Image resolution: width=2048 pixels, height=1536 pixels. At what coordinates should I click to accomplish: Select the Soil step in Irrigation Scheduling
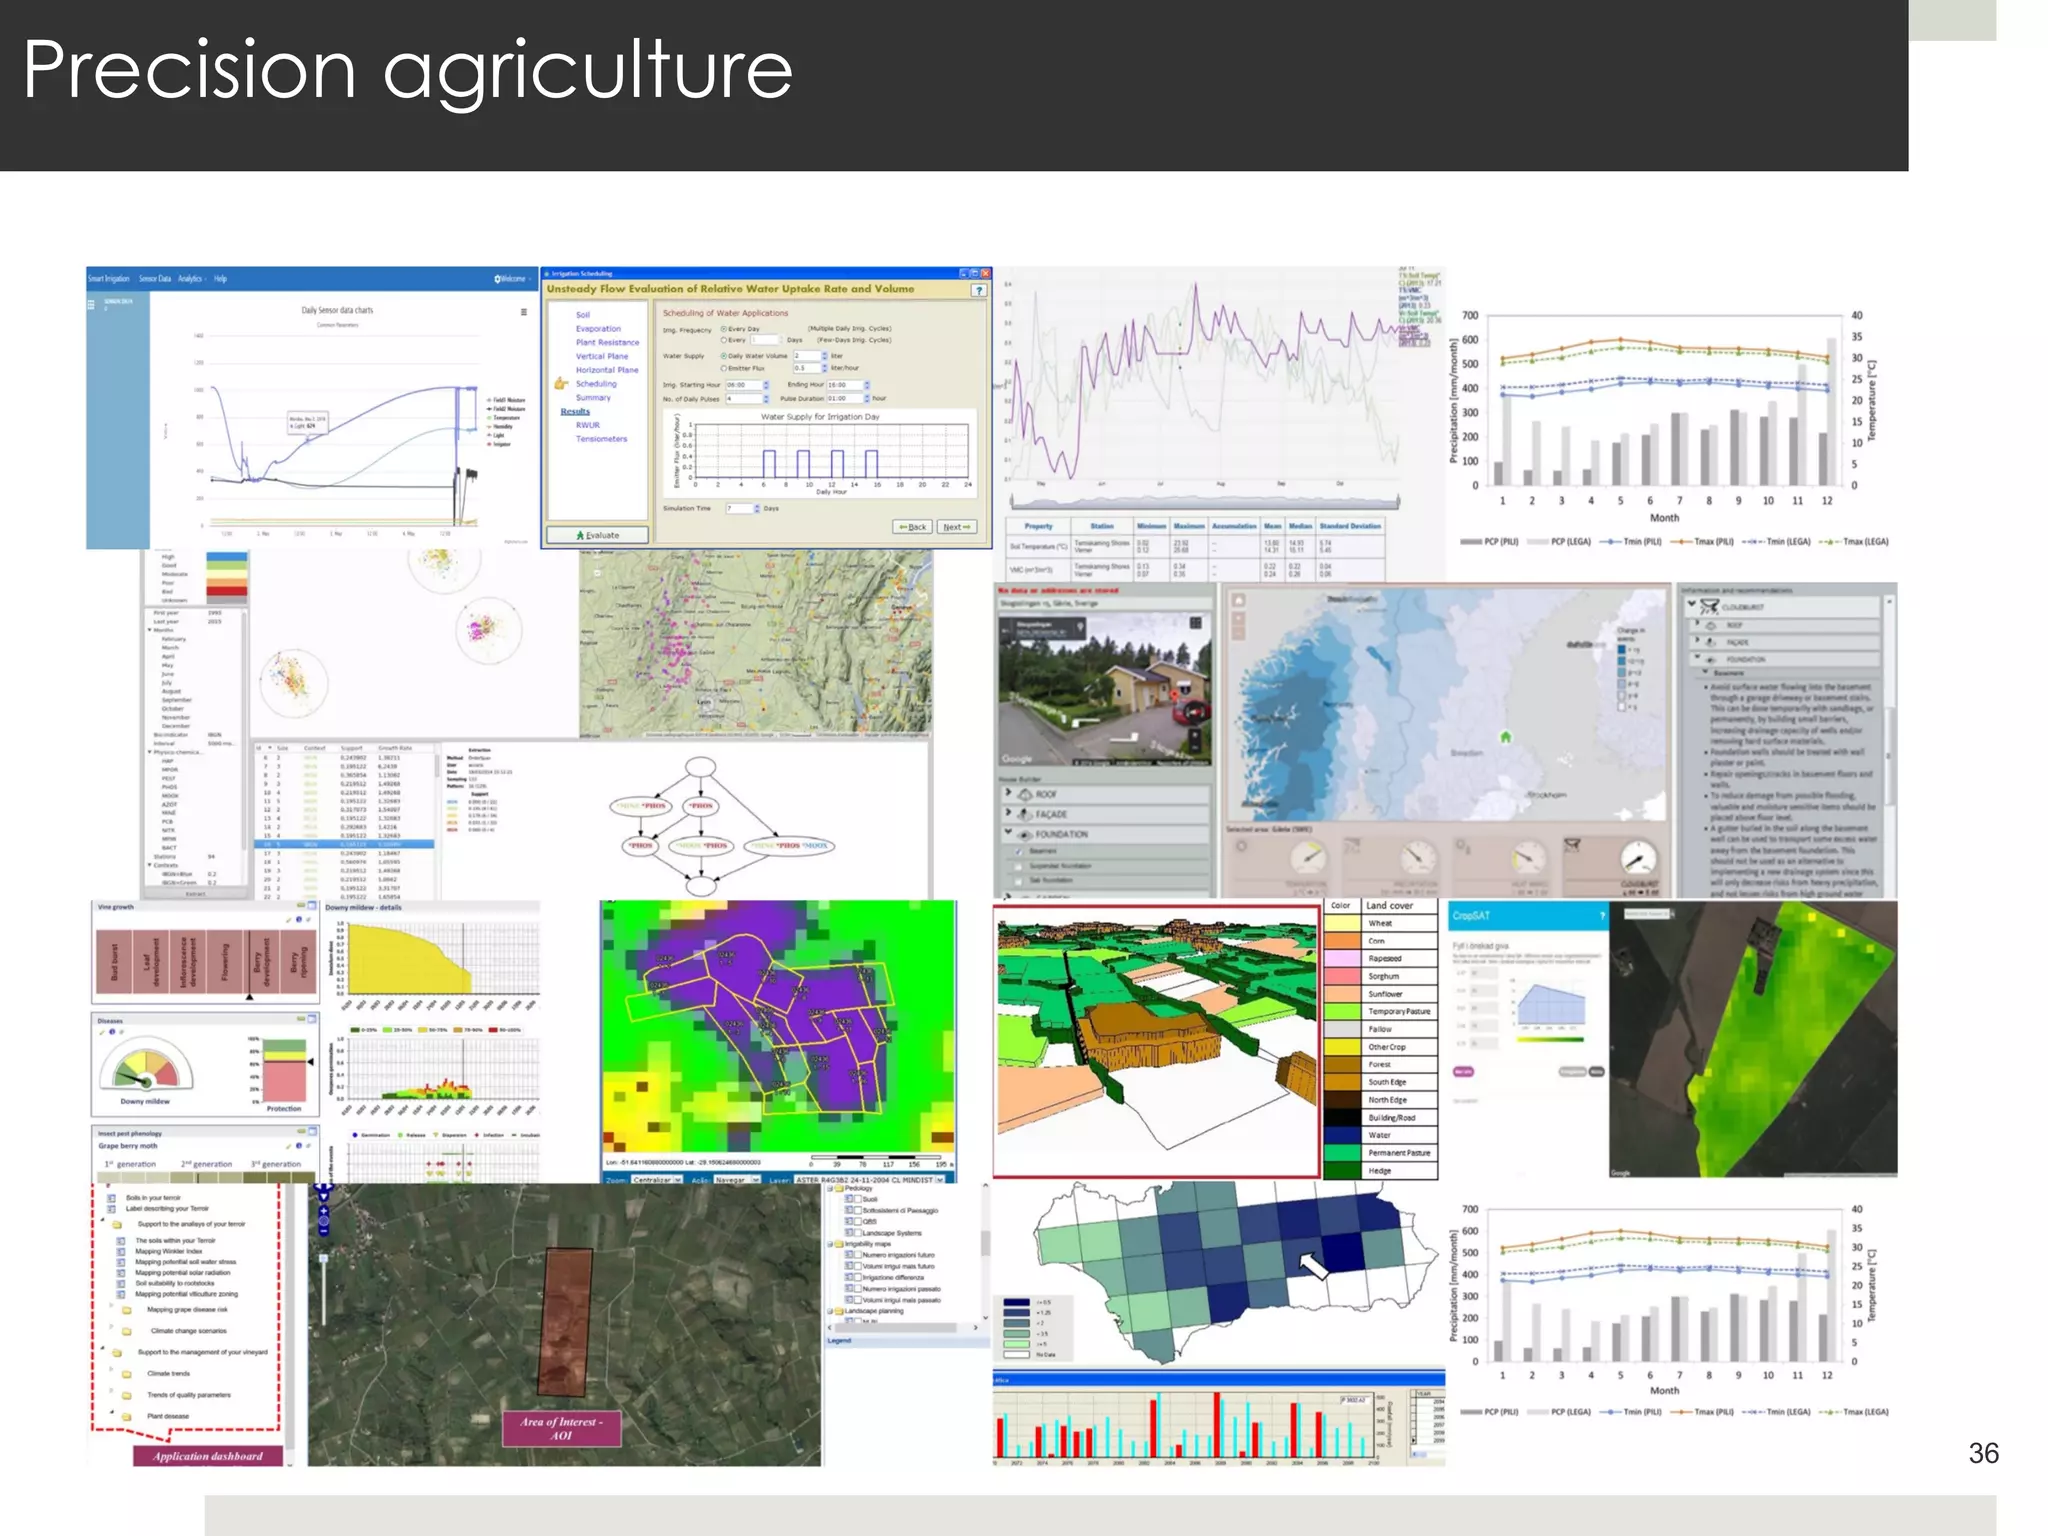(x=583, y=315)
